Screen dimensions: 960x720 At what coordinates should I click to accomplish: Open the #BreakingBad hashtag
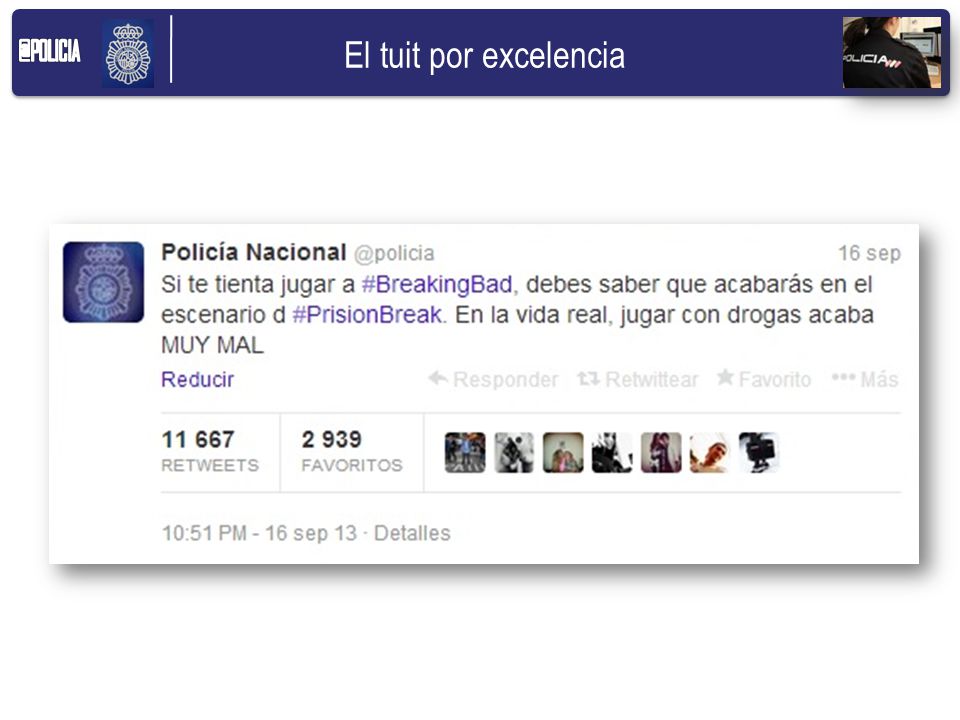[437, 285]
